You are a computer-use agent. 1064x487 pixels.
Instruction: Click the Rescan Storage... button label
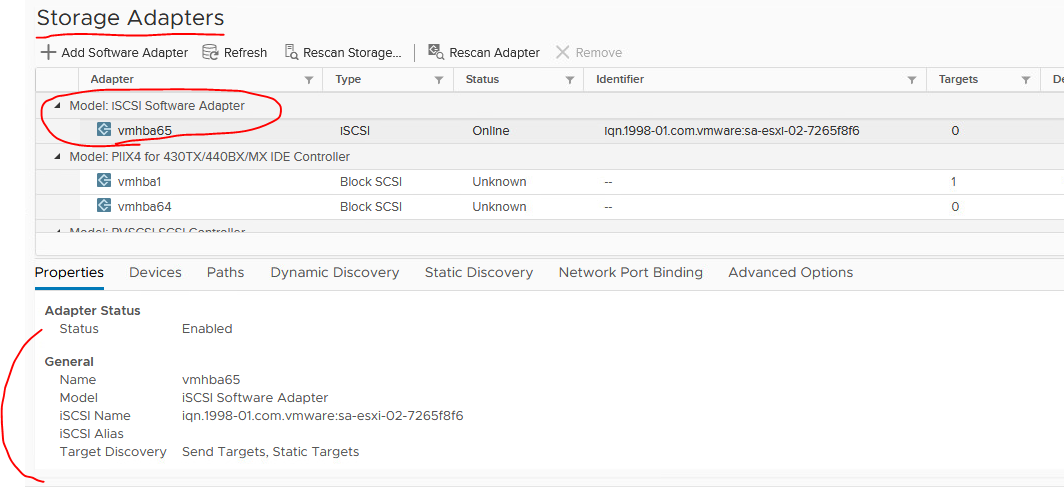pos(353,52)
